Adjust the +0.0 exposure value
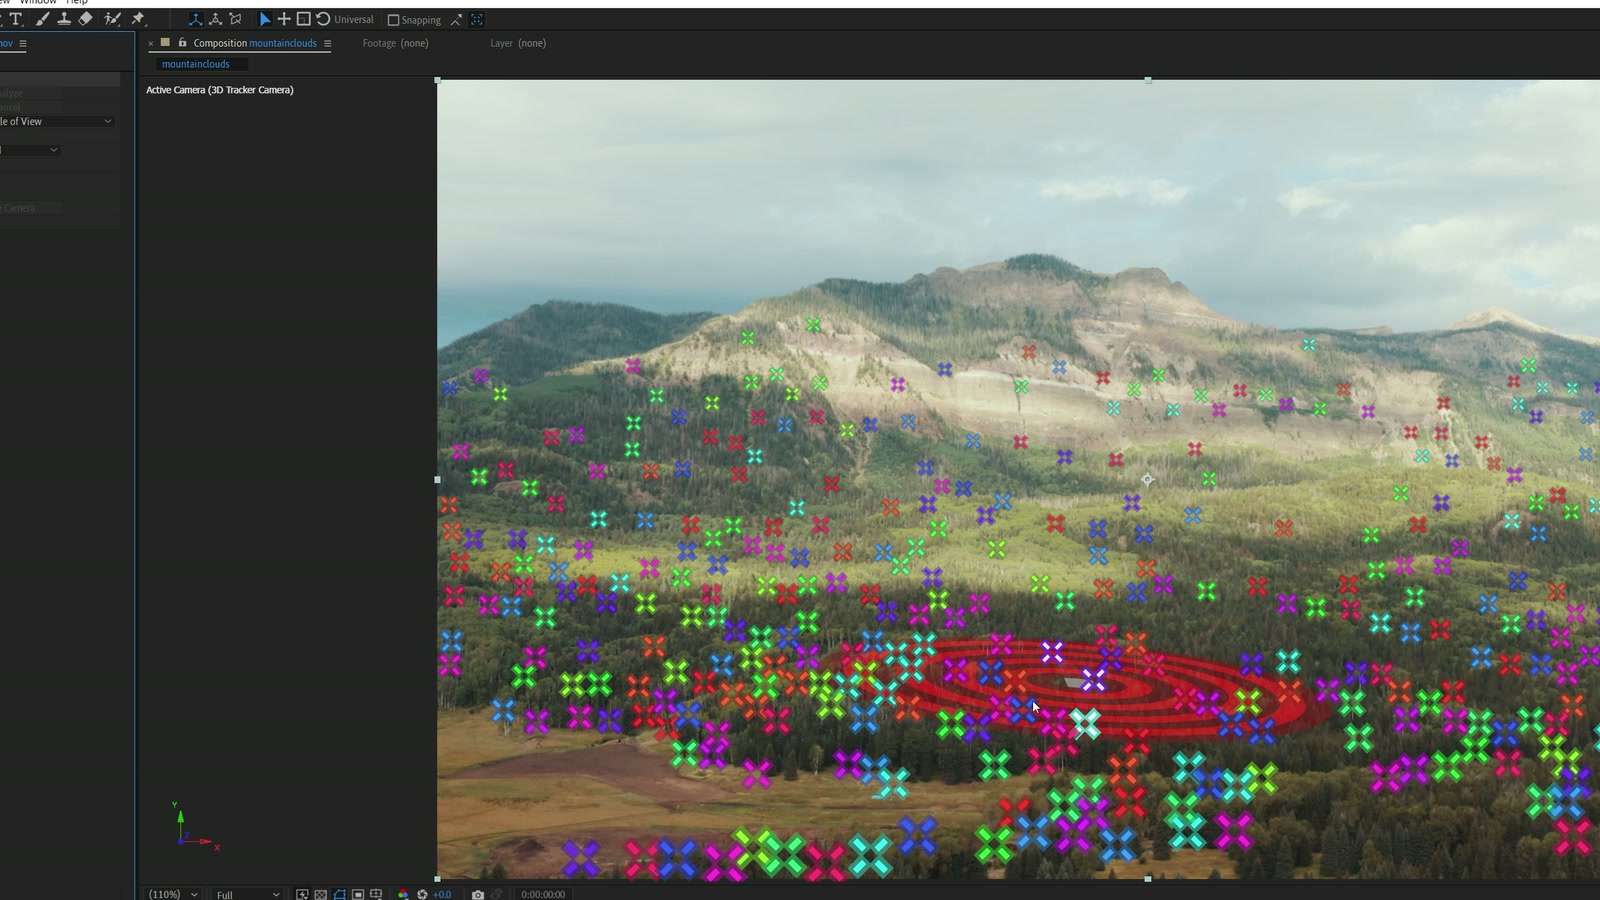The height and width of the screenshot is (900, 1600). (442, 894)
